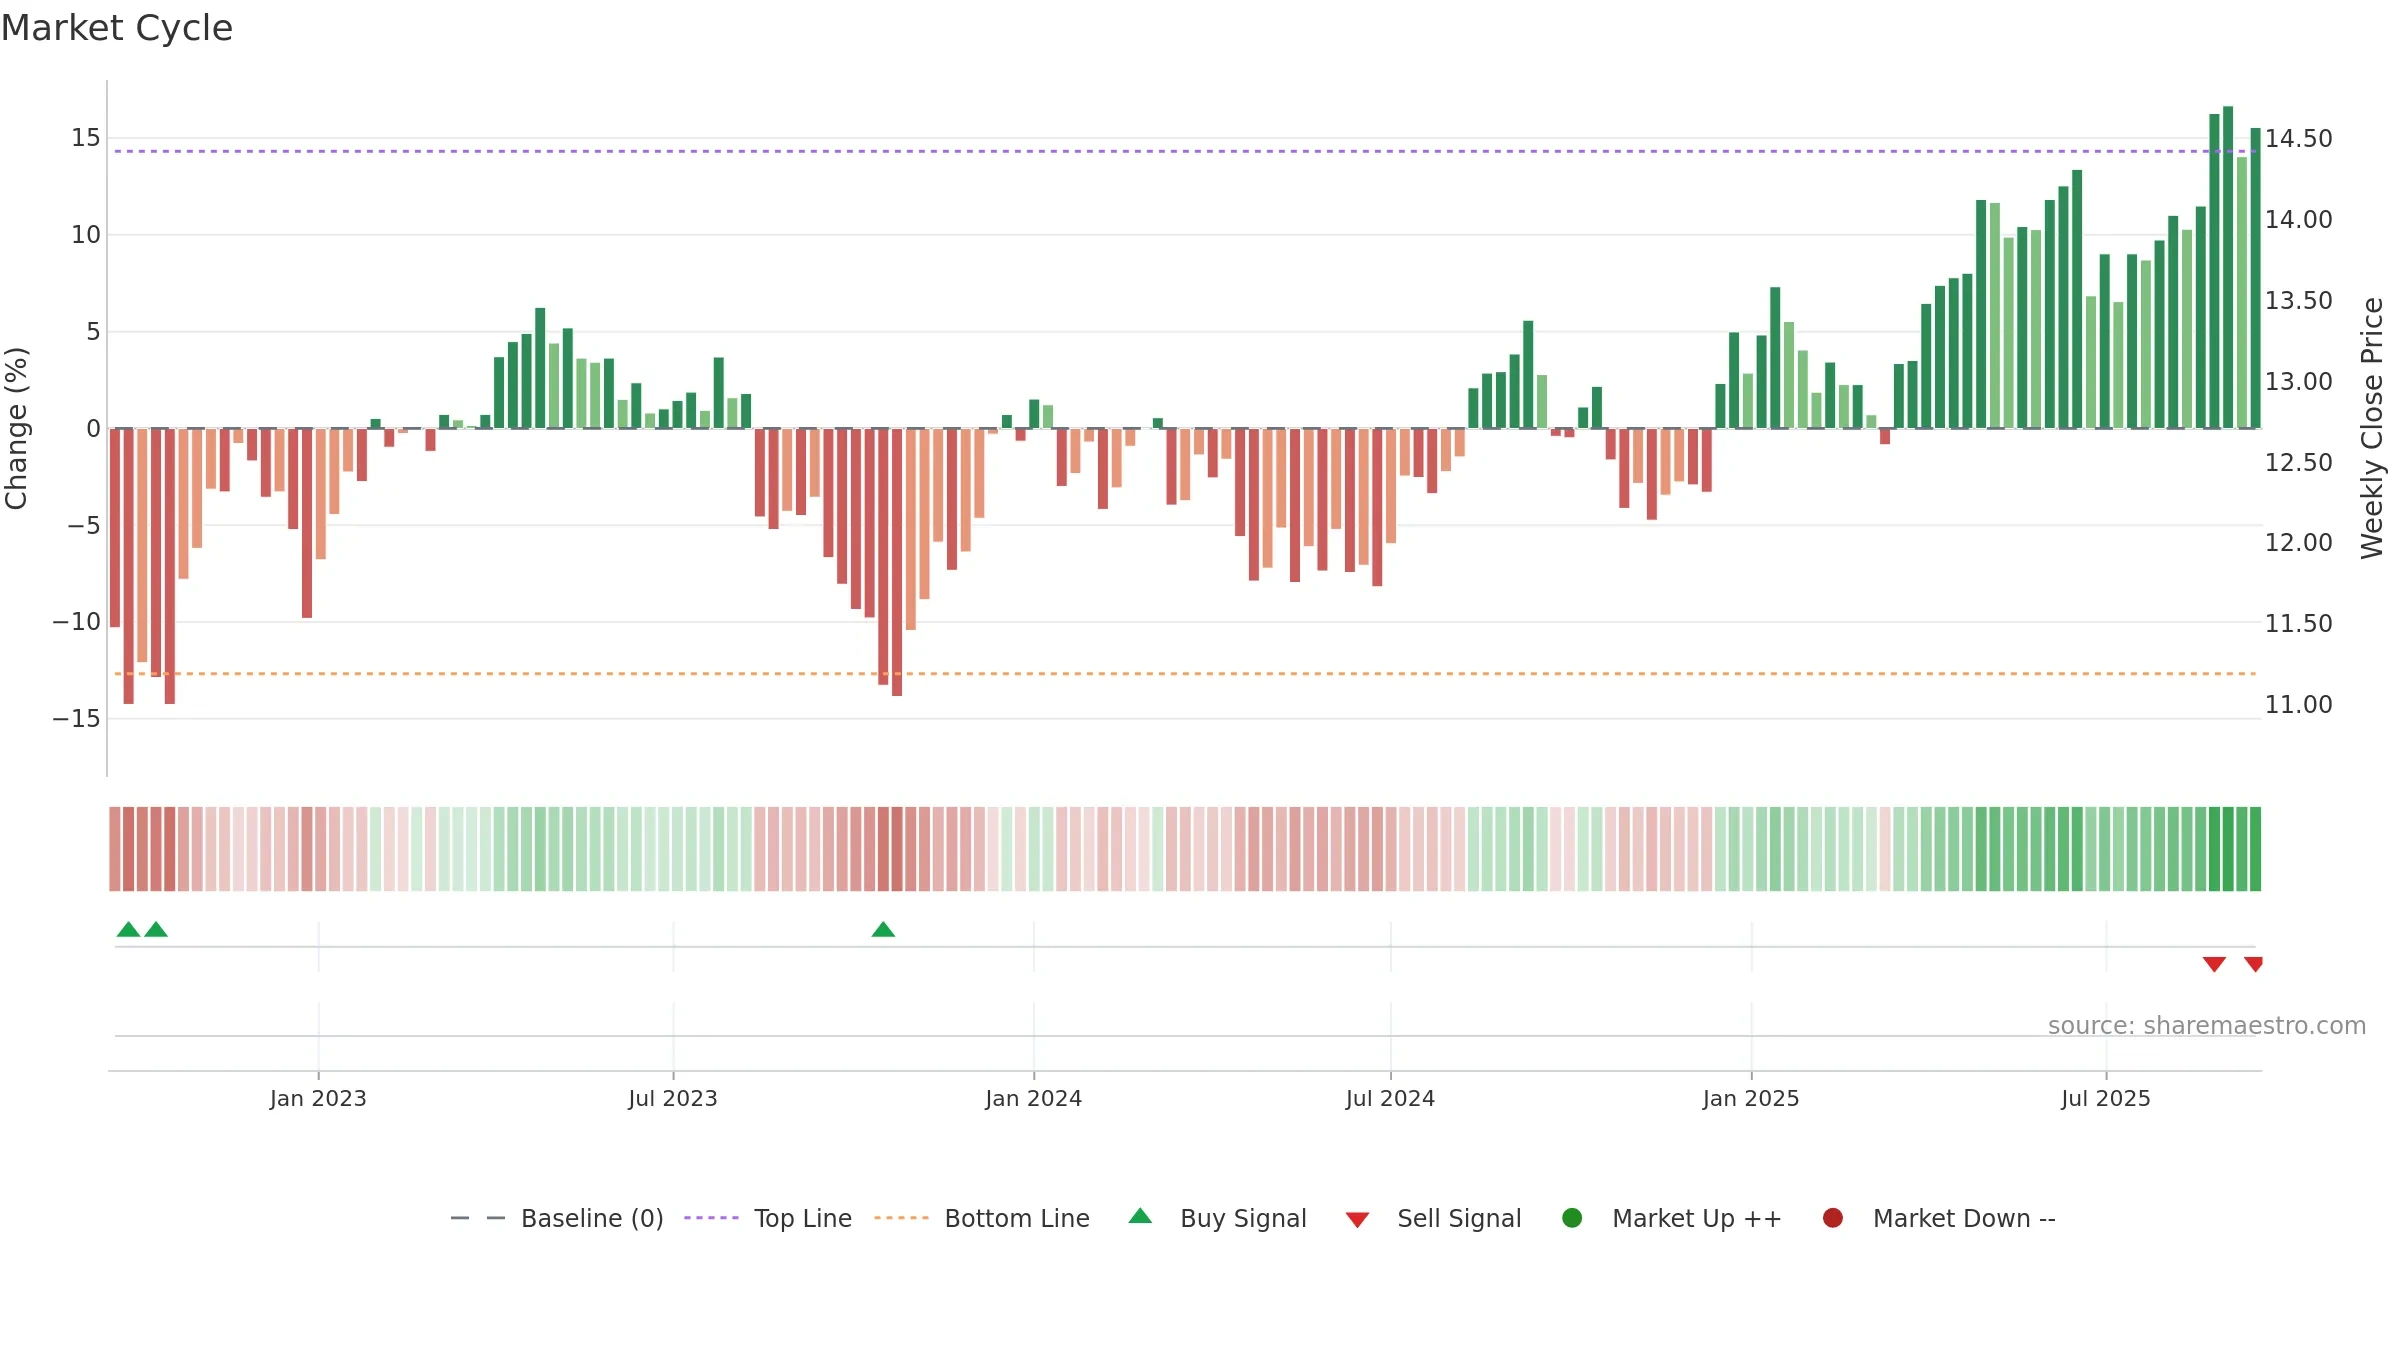The image size is (2400, 1350).
Task: Click the second buy signal triangle from left
Action: tap(156, 929)
